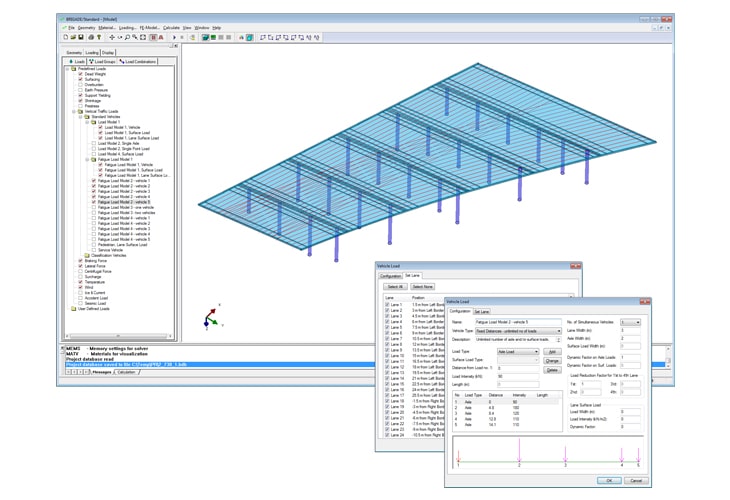Click the highlighted teal toolbar icon after separator
Screen dimensions: 730x500
point(250,37)
